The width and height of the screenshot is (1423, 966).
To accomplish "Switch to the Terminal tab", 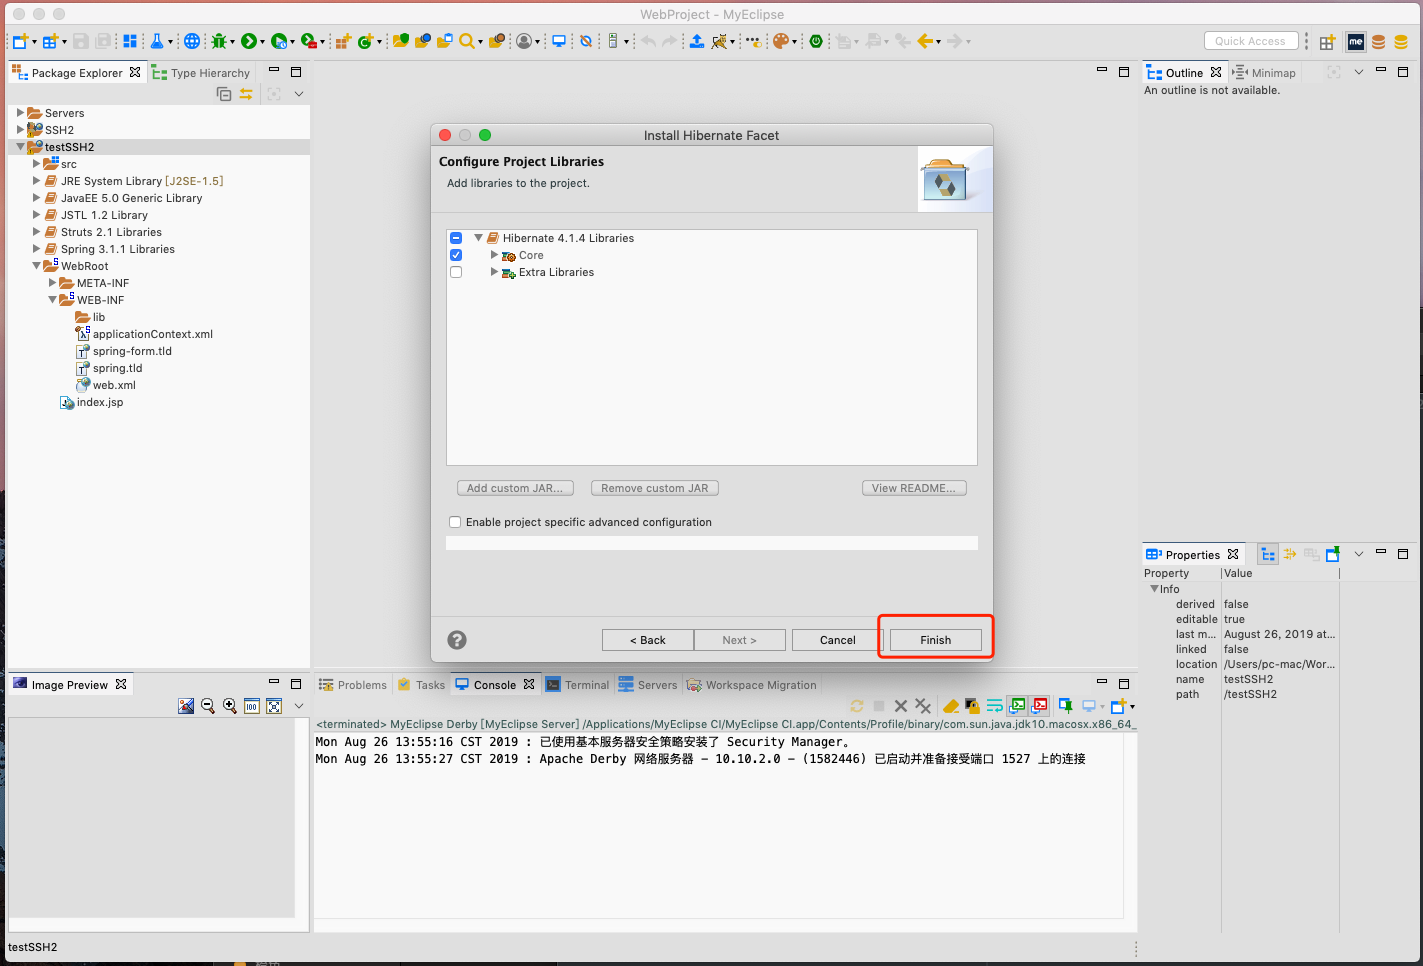I will tap(577, 685).
